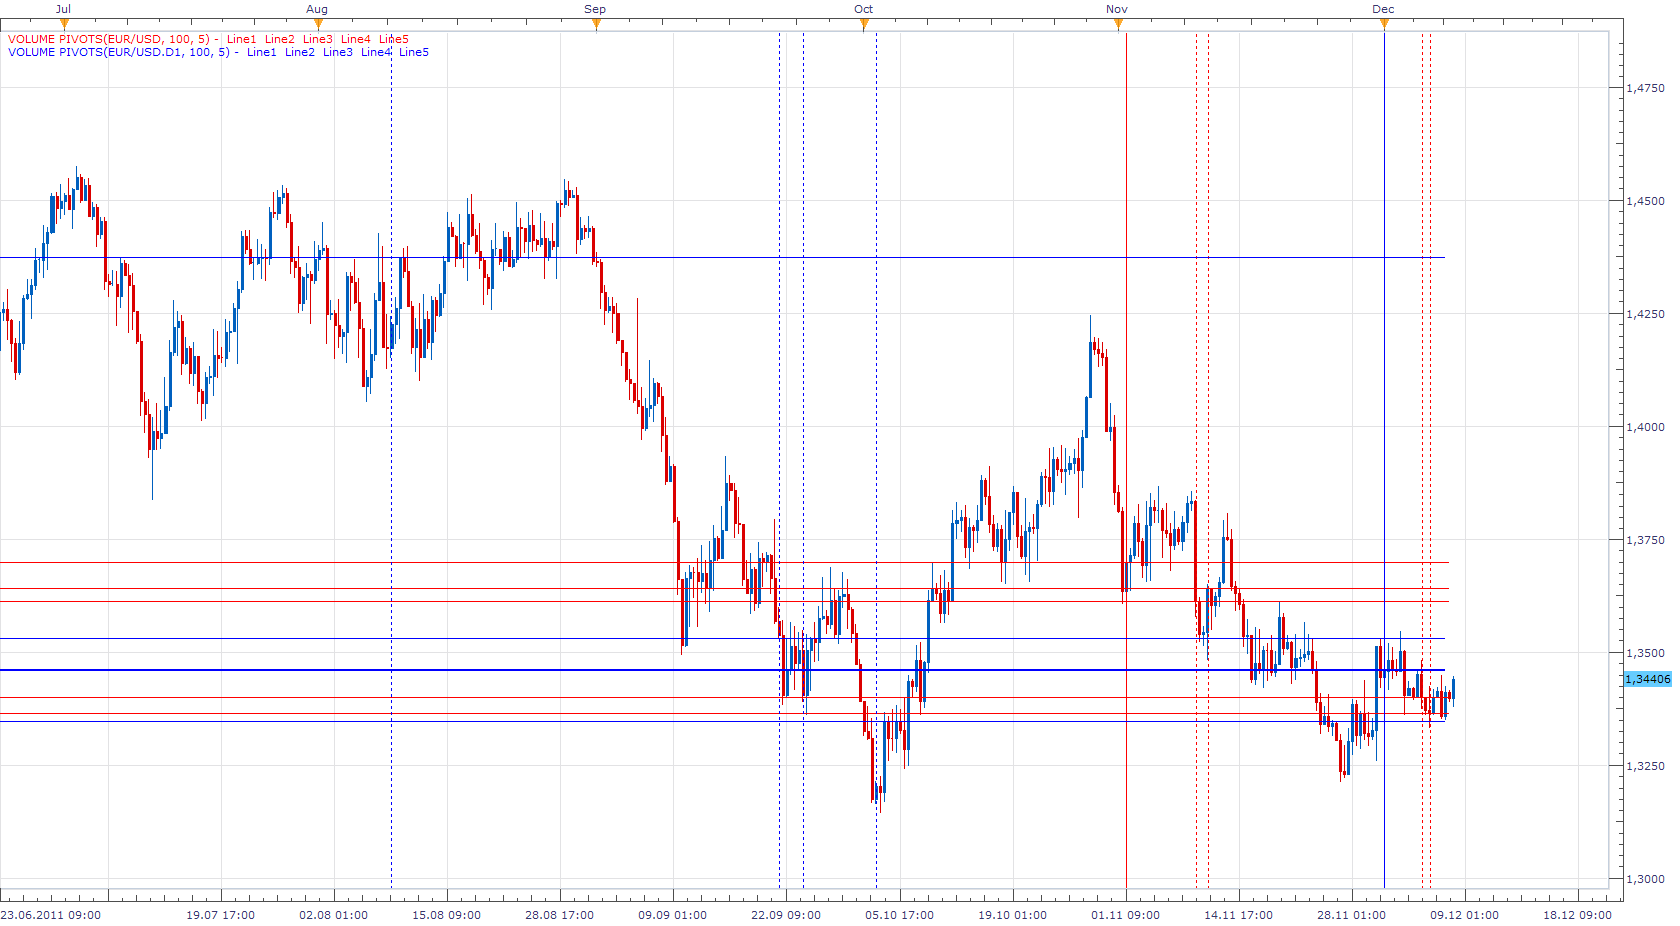Click the Dec orange month marker triangle
Viewport: 1680px width, 926px height.
tap(1384, 25)
